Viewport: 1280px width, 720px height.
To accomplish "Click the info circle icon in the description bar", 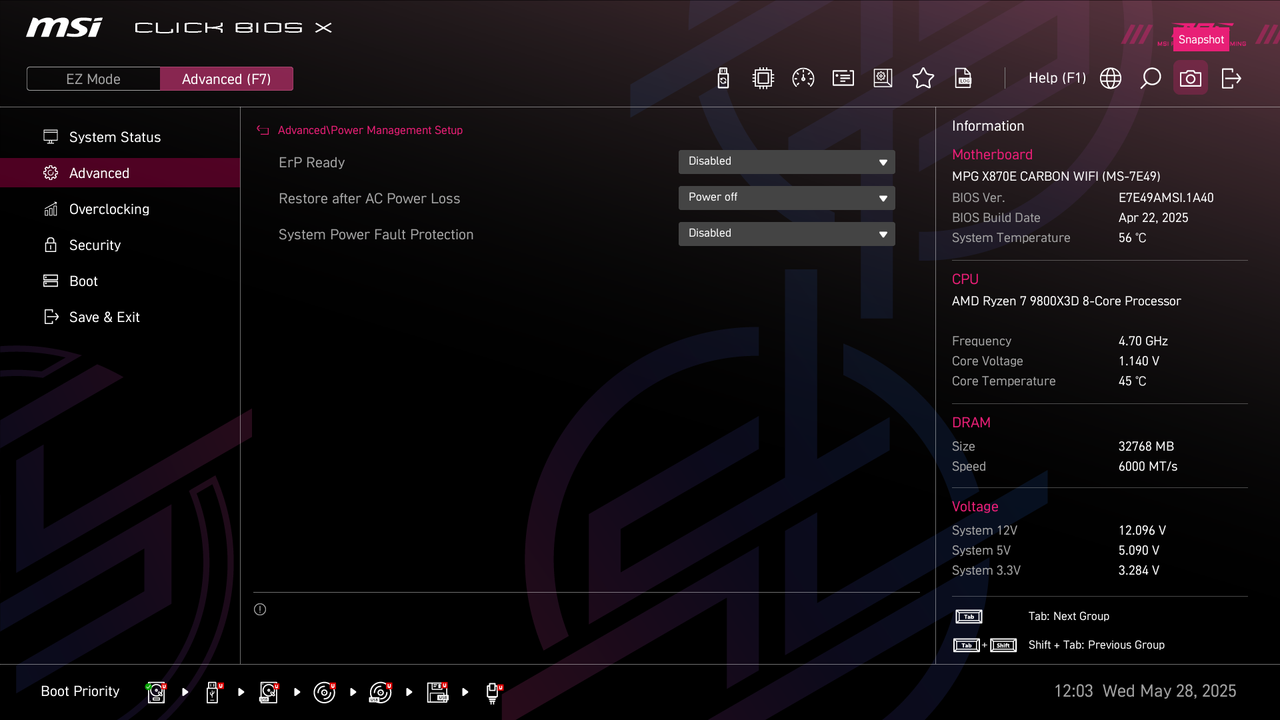I will [260, 609].
